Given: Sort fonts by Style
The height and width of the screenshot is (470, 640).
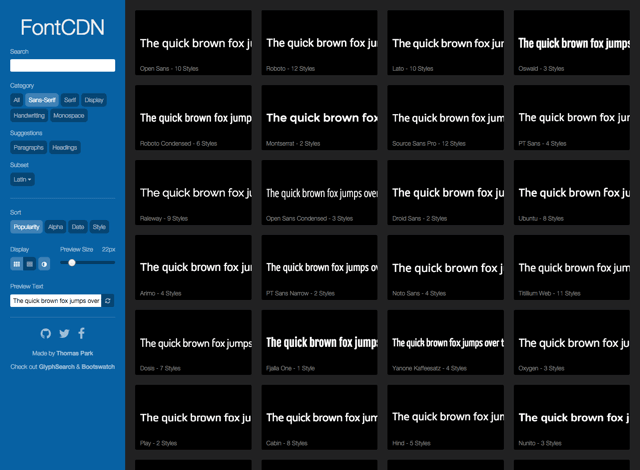Looking at the screenshot, I should coord(99,227).
